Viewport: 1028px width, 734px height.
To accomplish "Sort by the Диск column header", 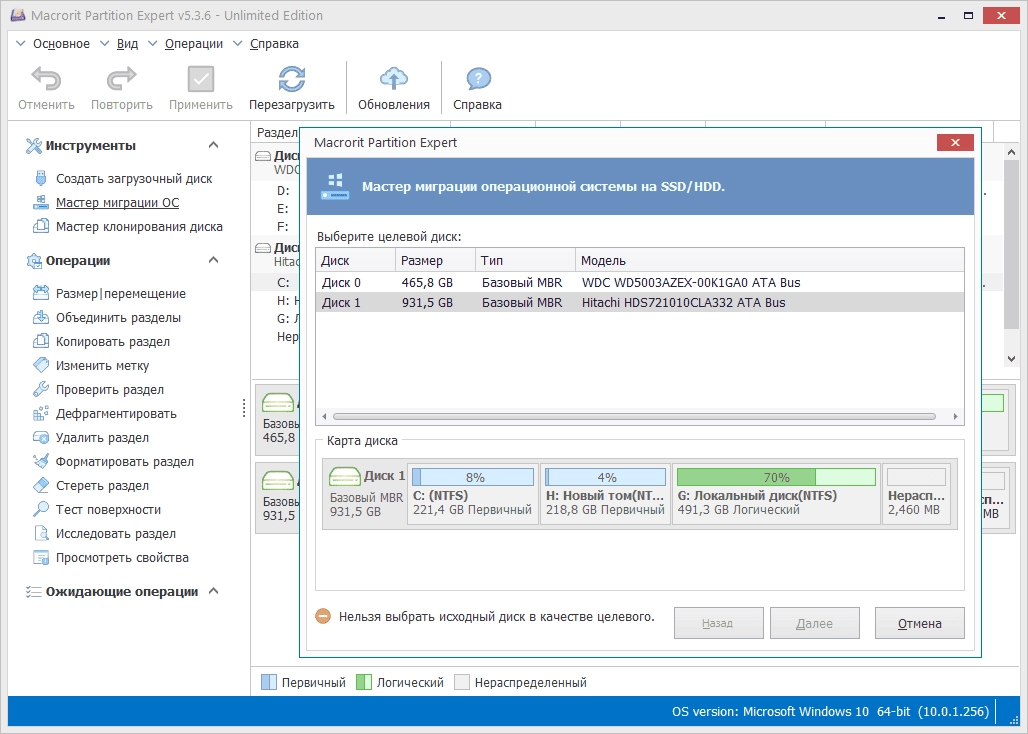I will pyautogui.click(x=356, y=260).
